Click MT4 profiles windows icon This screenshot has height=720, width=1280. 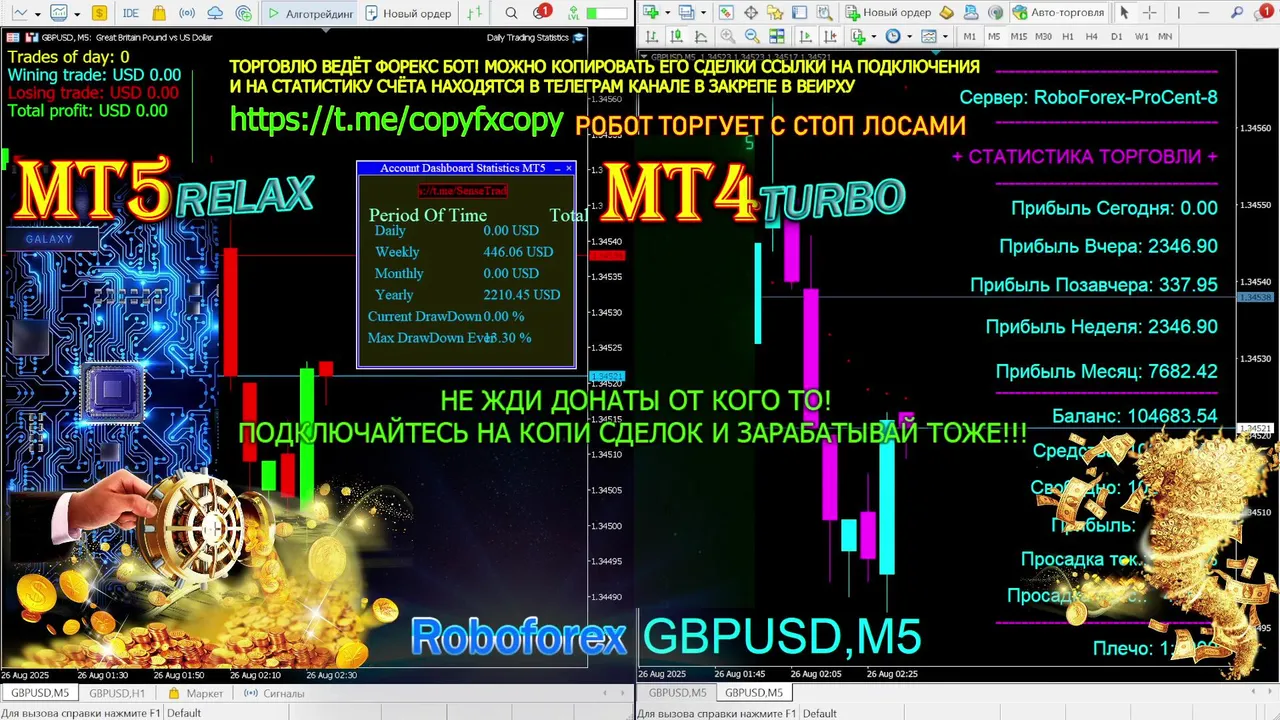pos(686,12)
